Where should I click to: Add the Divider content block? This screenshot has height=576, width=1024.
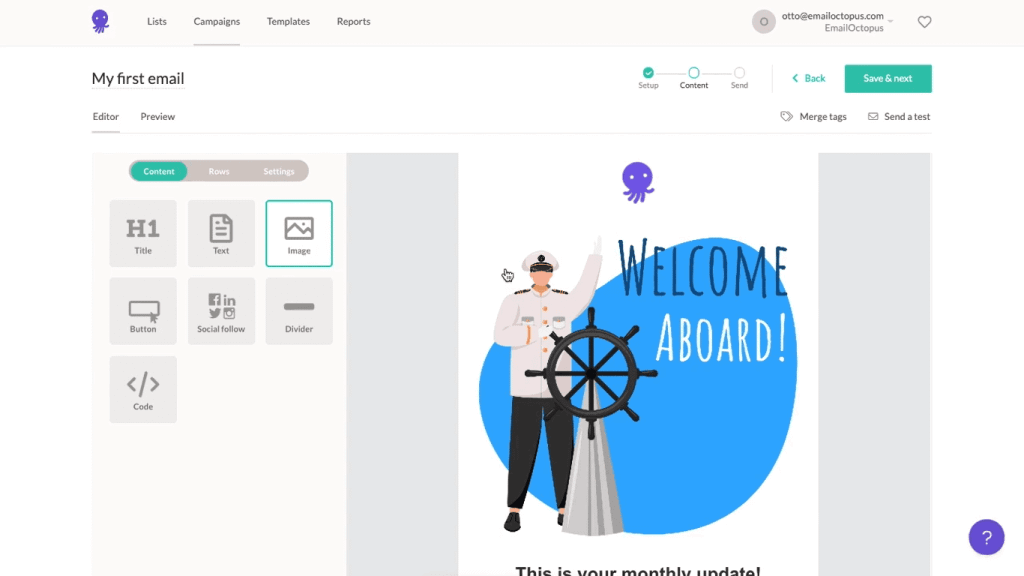[x=299, y=311]
